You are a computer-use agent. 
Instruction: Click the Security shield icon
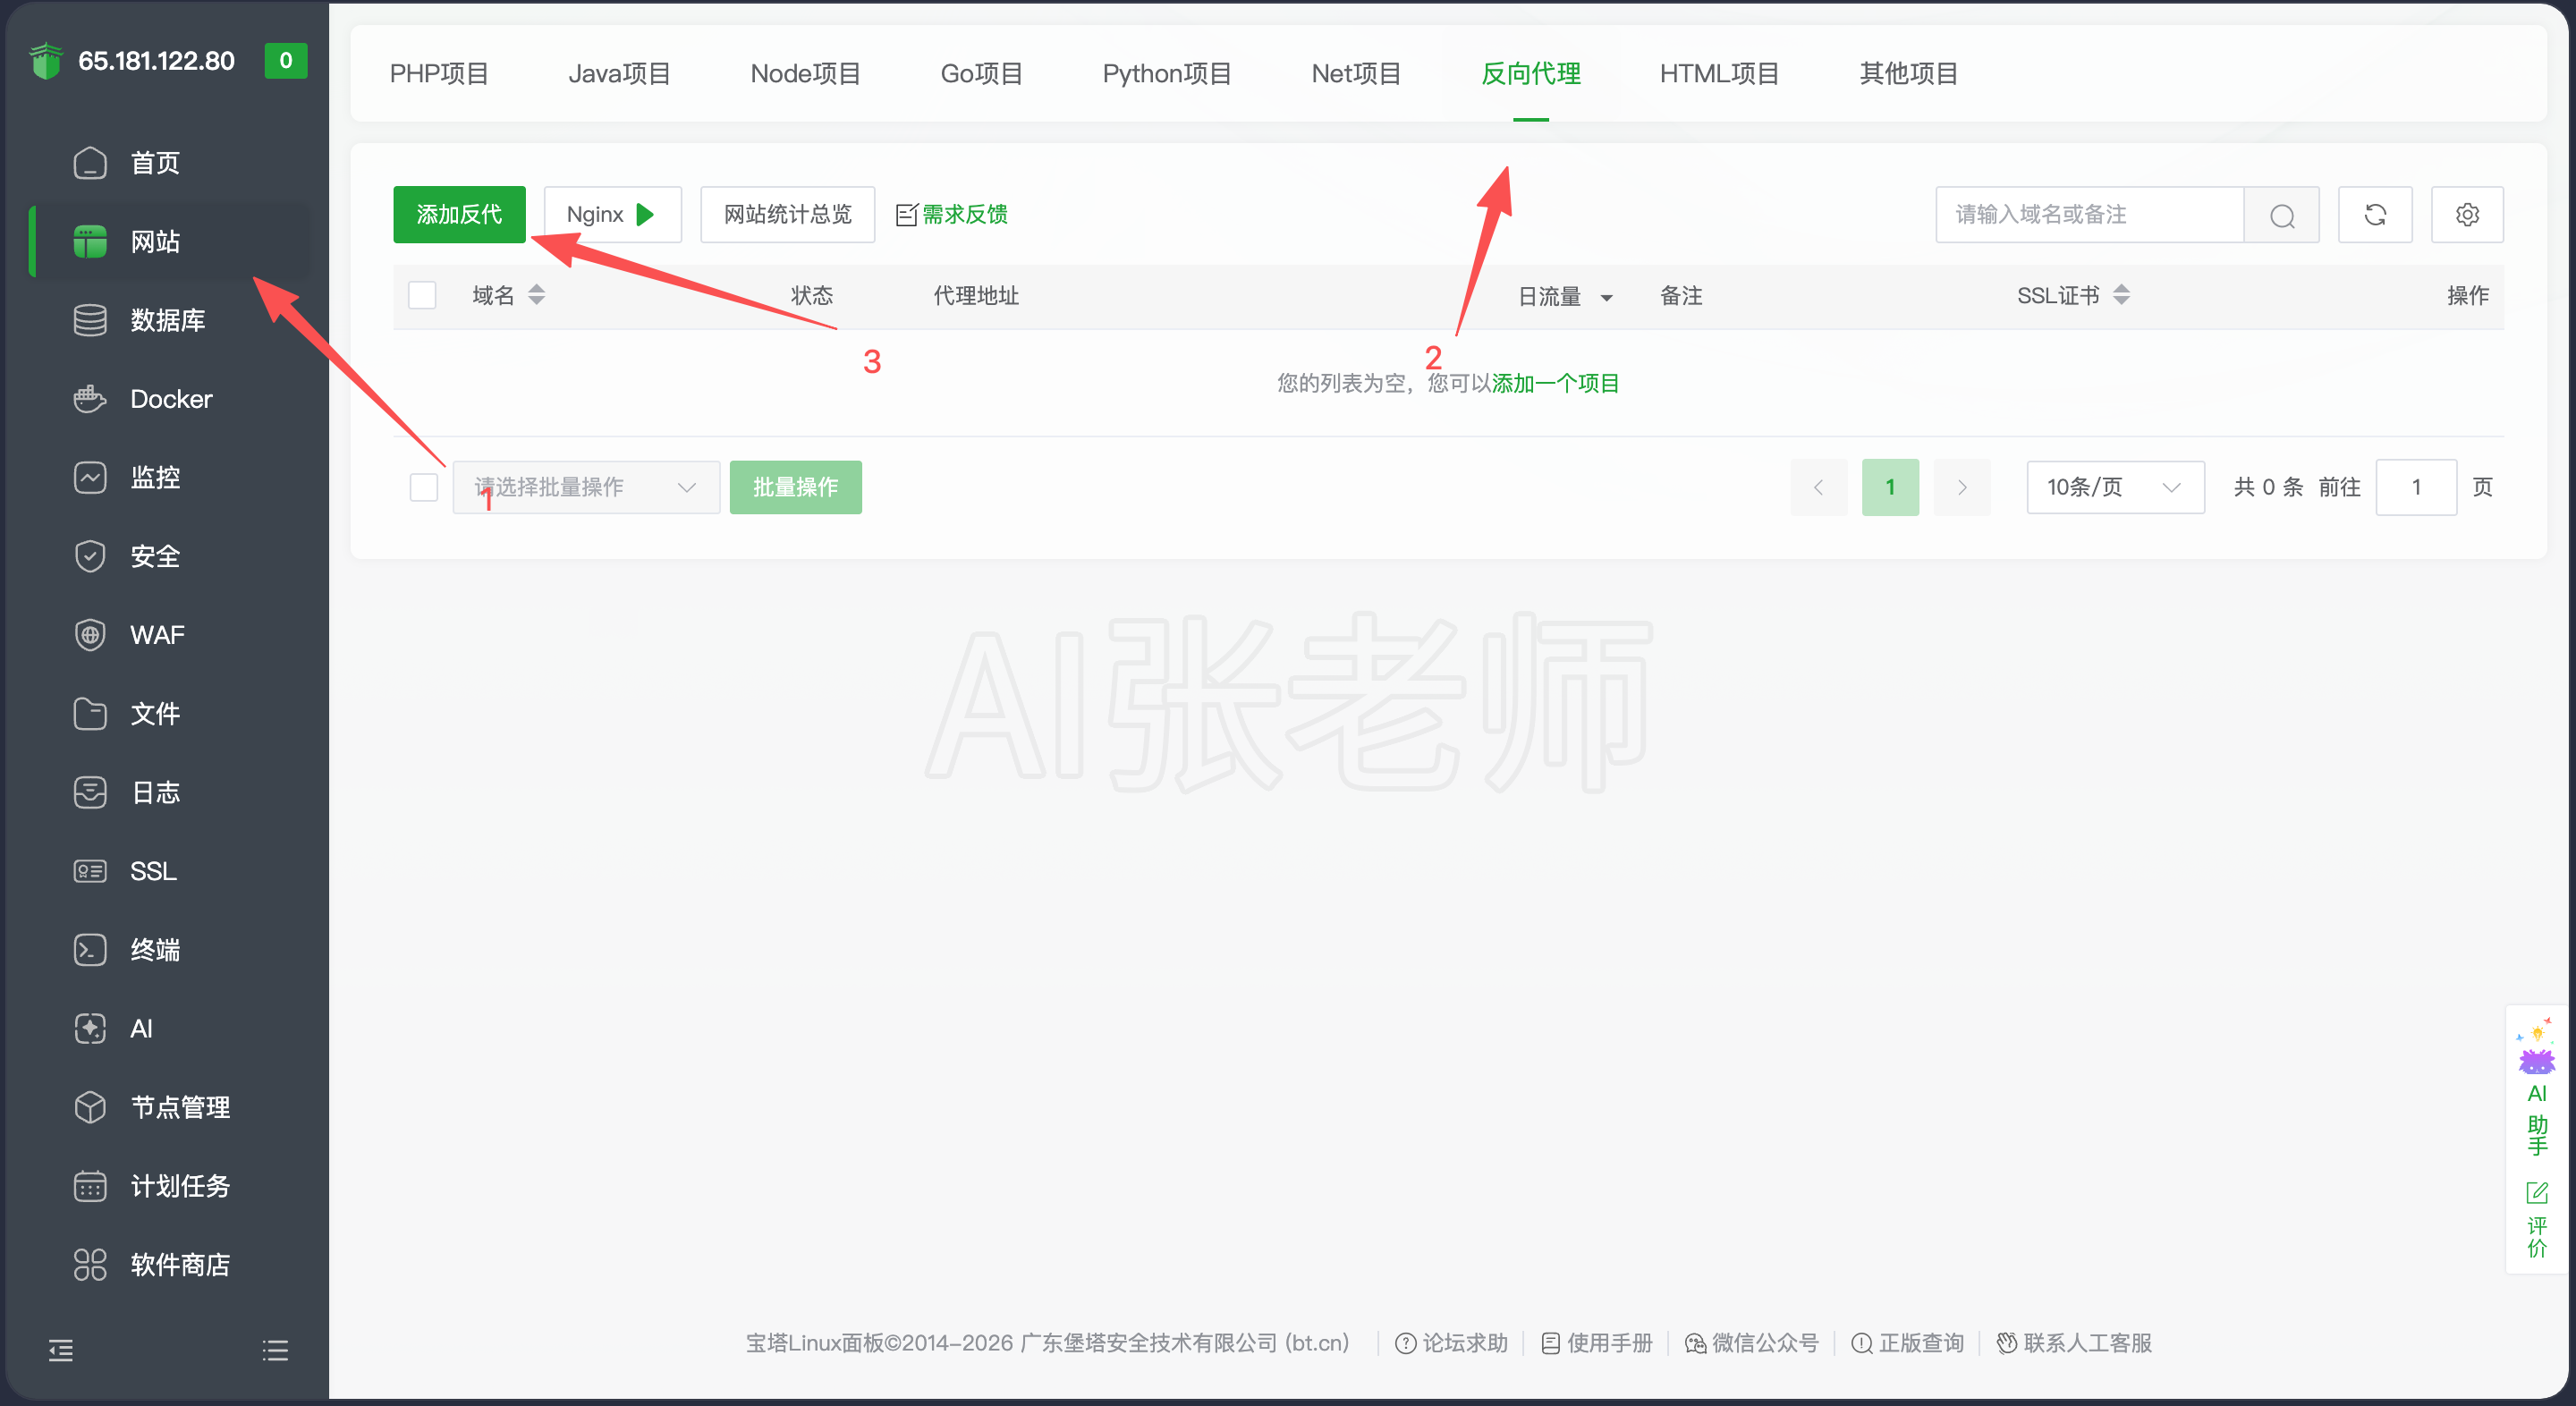click(x=90, y=556)
